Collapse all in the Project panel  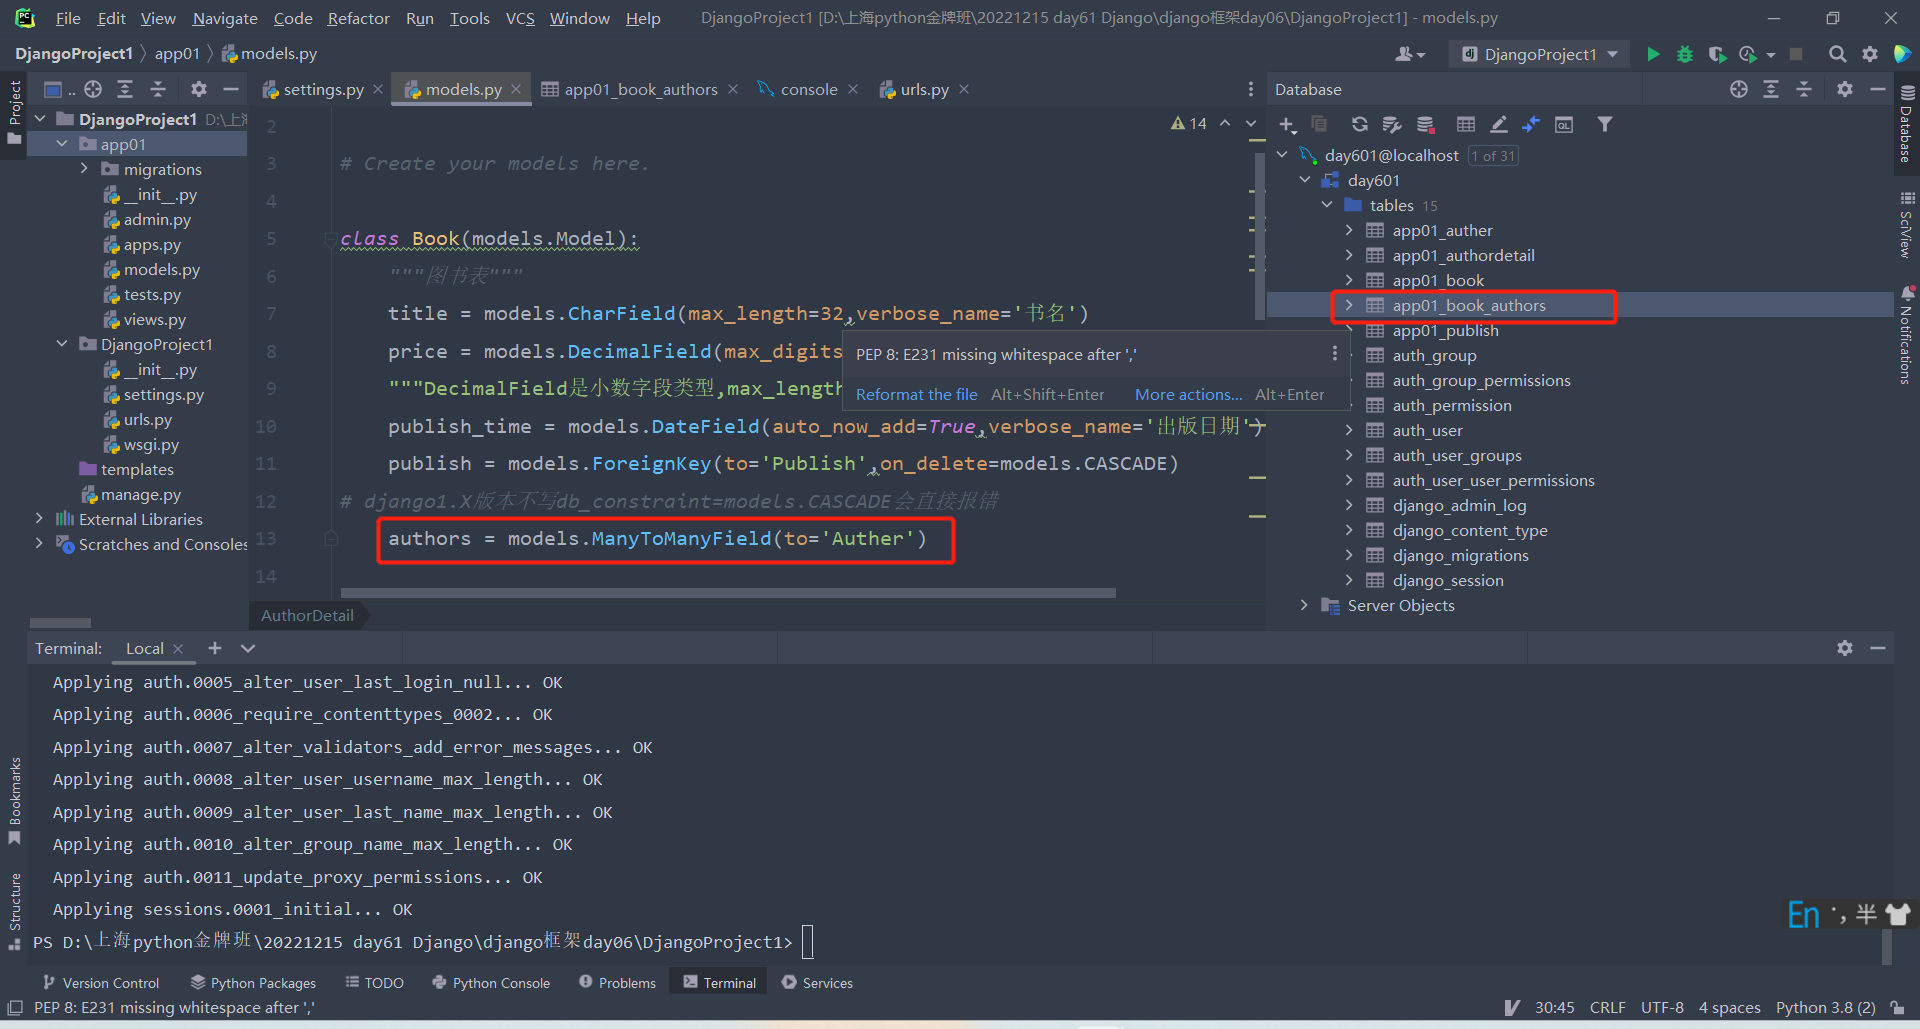click(158, 89)
